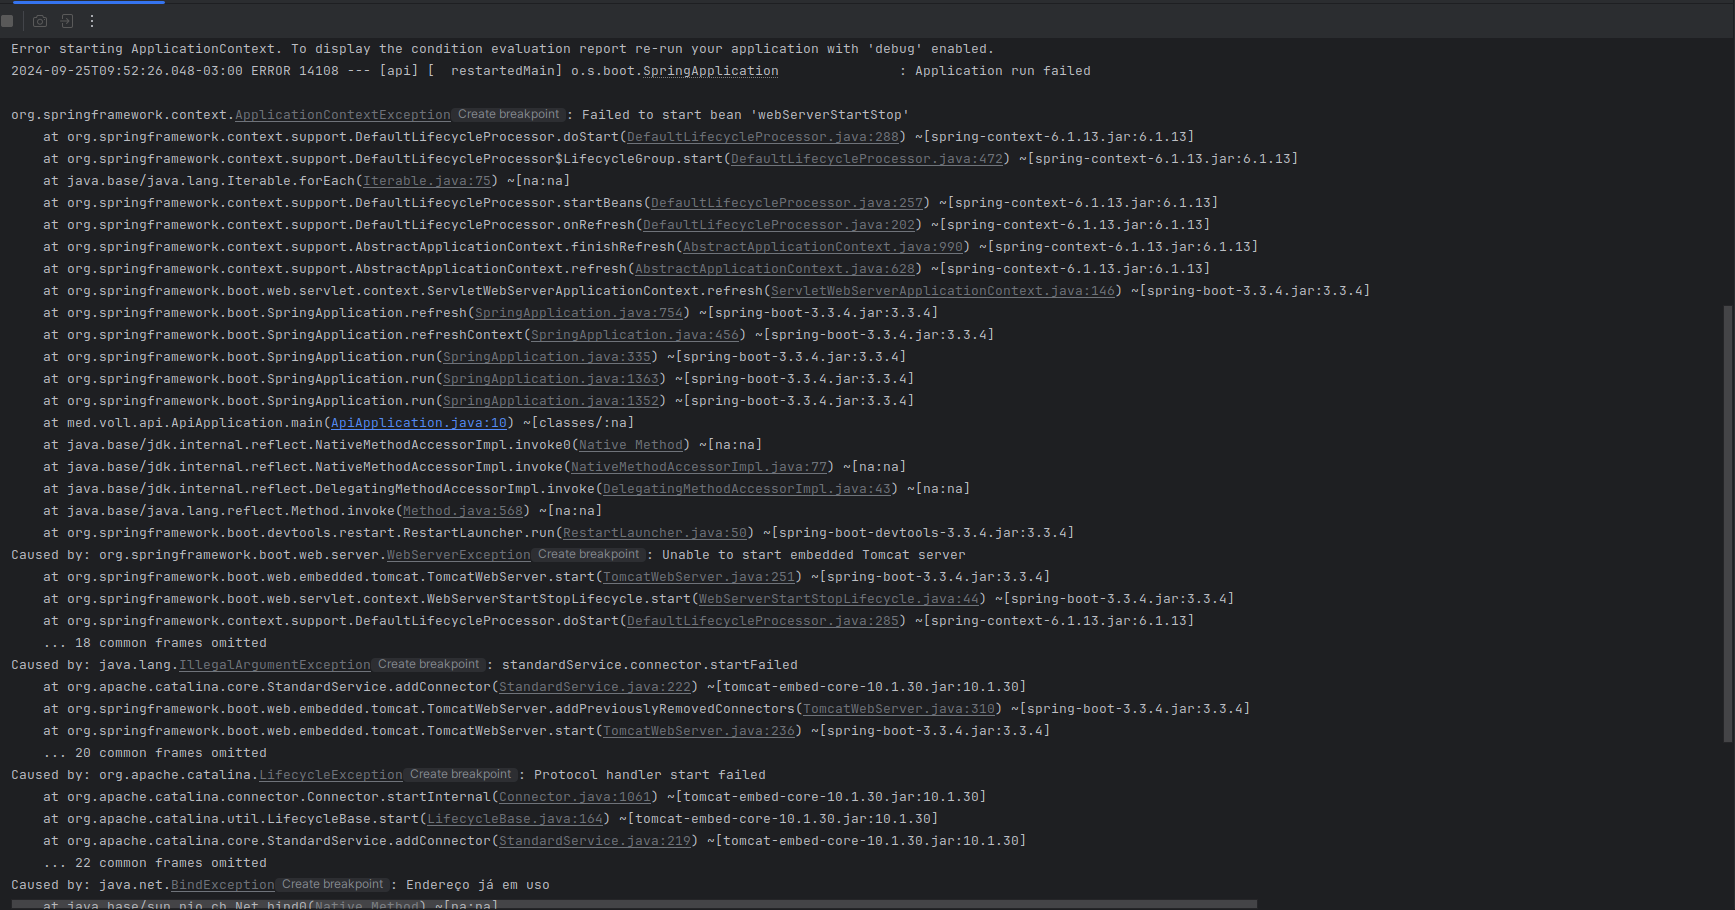Click the camera thread dump icon
1735x910 pixels.
pos(40,21)
